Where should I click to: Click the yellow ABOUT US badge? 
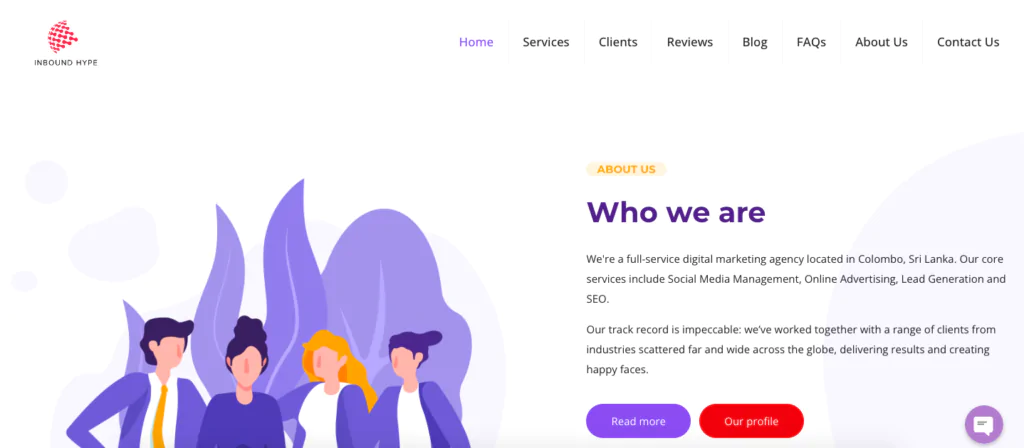[626, 169]
